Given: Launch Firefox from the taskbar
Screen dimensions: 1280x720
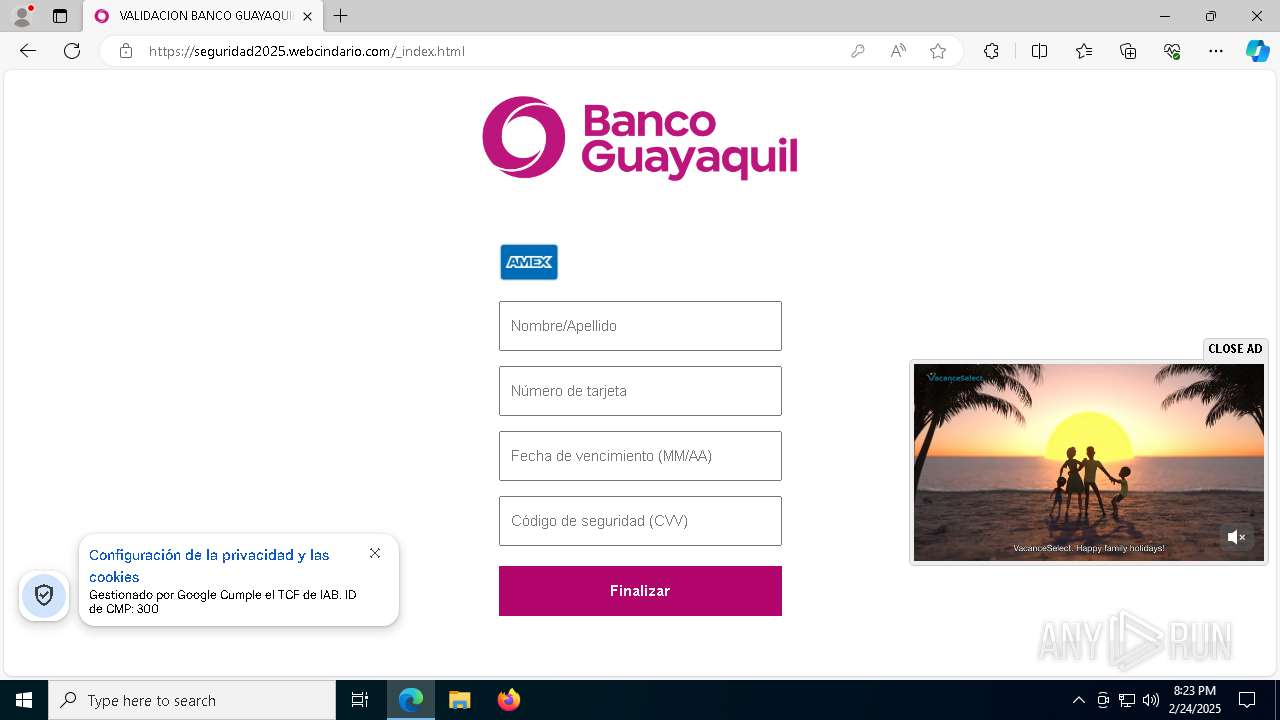Looking at the screenshot, I should [508, 700].
